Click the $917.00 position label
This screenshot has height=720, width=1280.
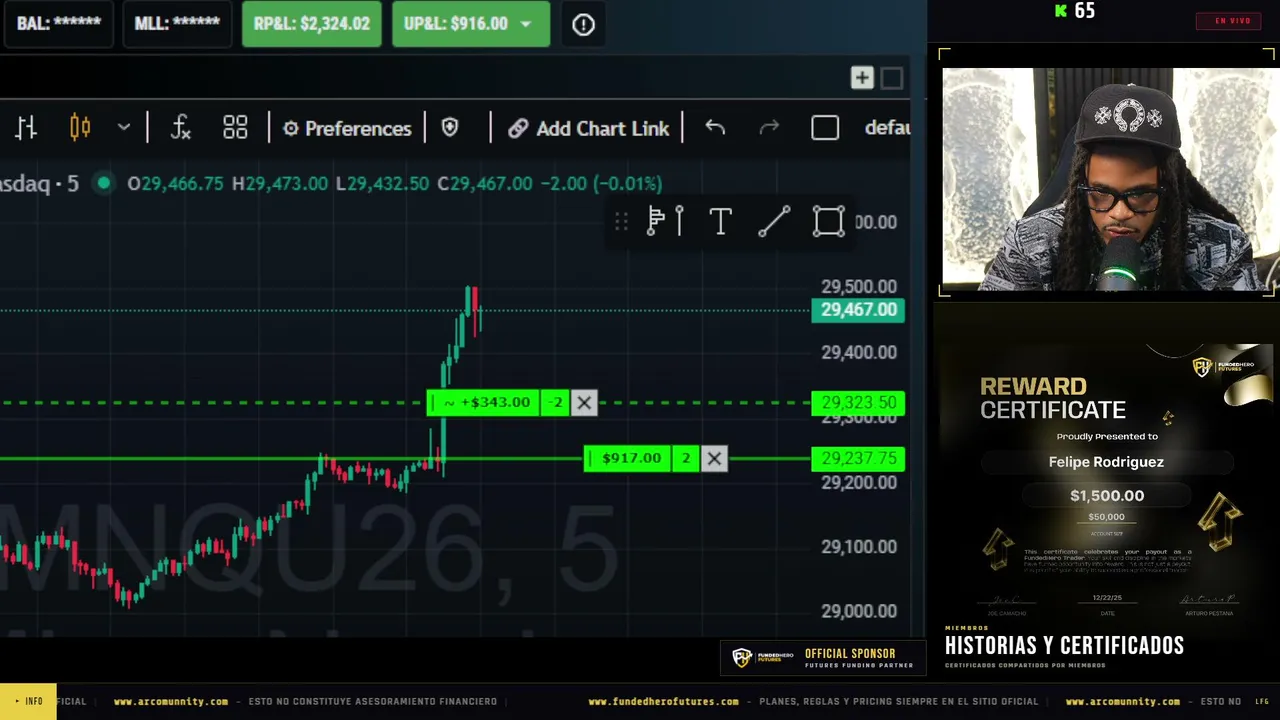626,458
